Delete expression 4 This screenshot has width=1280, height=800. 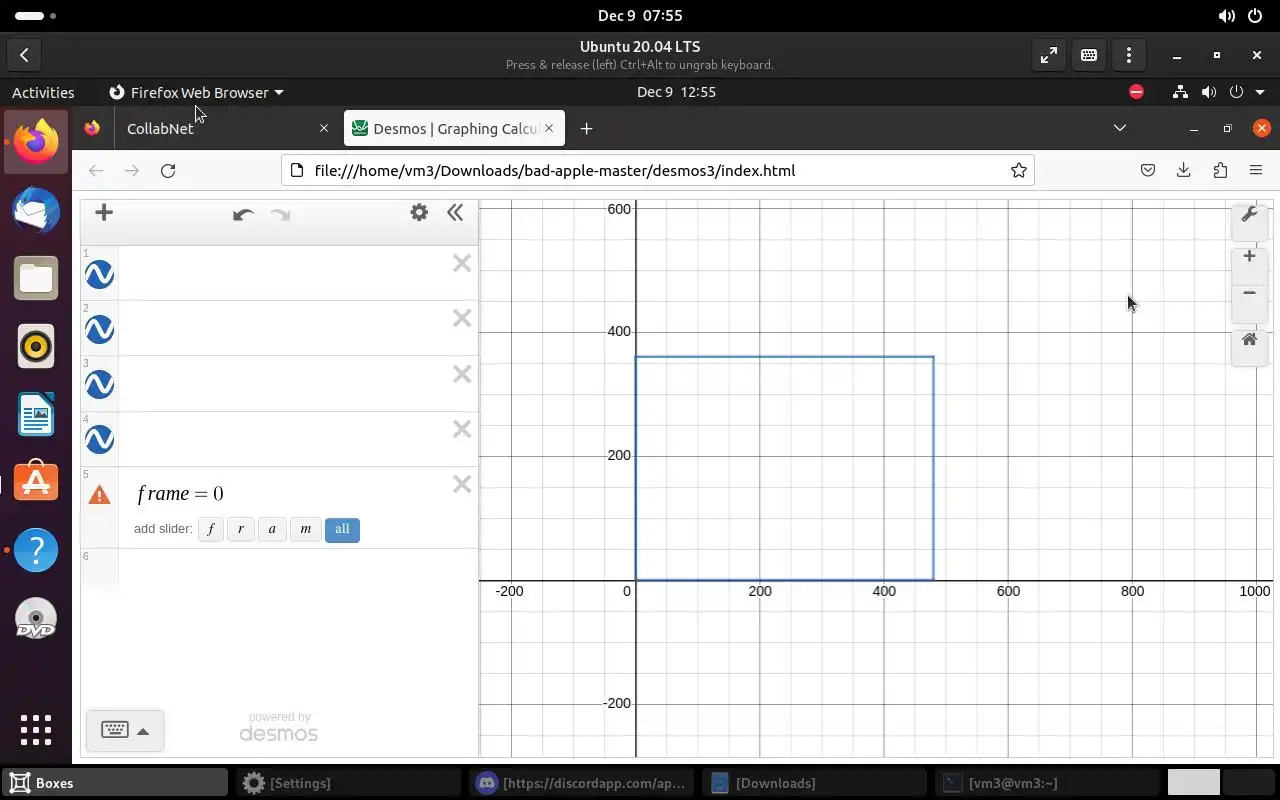coord(461,429)
